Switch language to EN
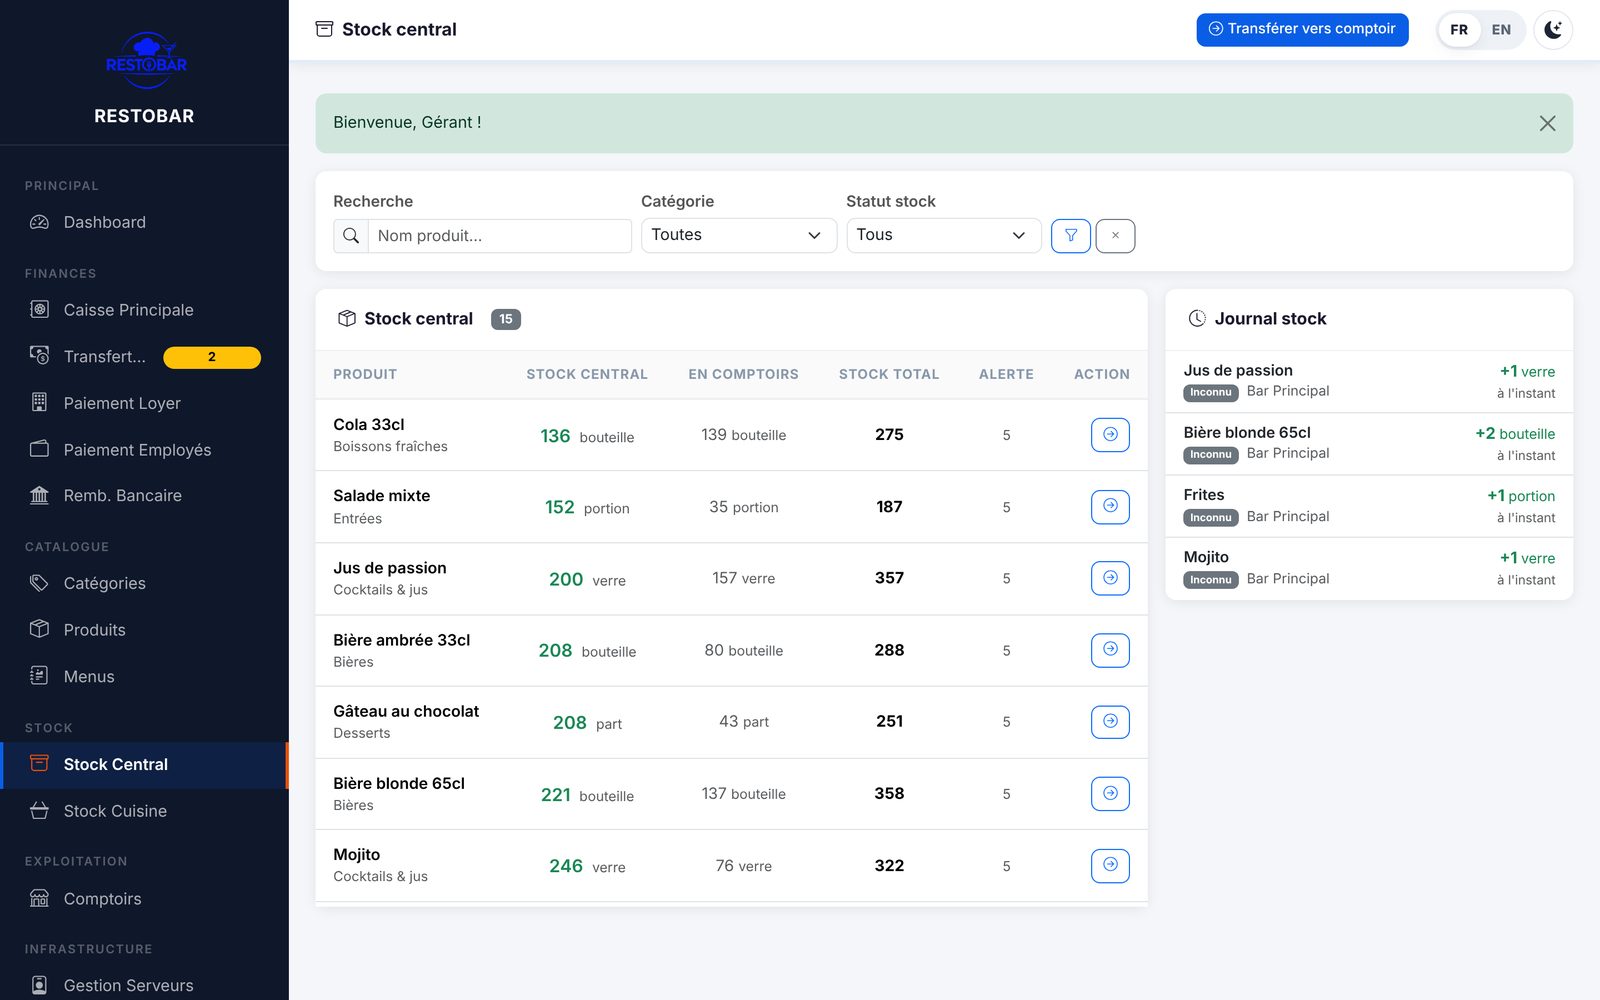1600x1000 pixels. 1501,30
